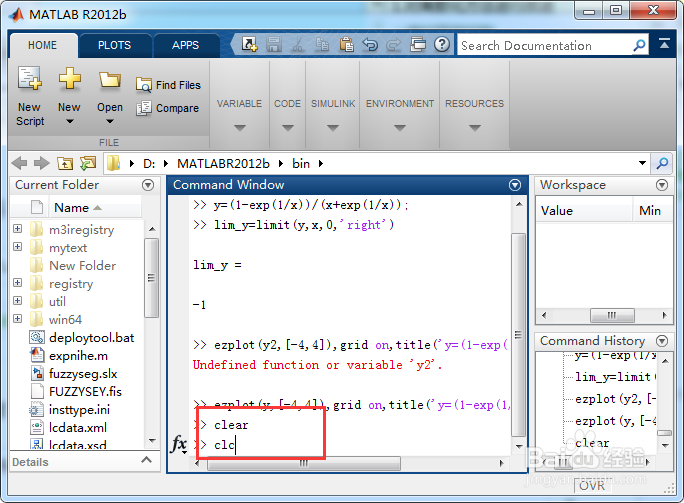This screenshot has width=684, height=503.
Task: Click the Cut scissors icon
Action: point(298,44)
